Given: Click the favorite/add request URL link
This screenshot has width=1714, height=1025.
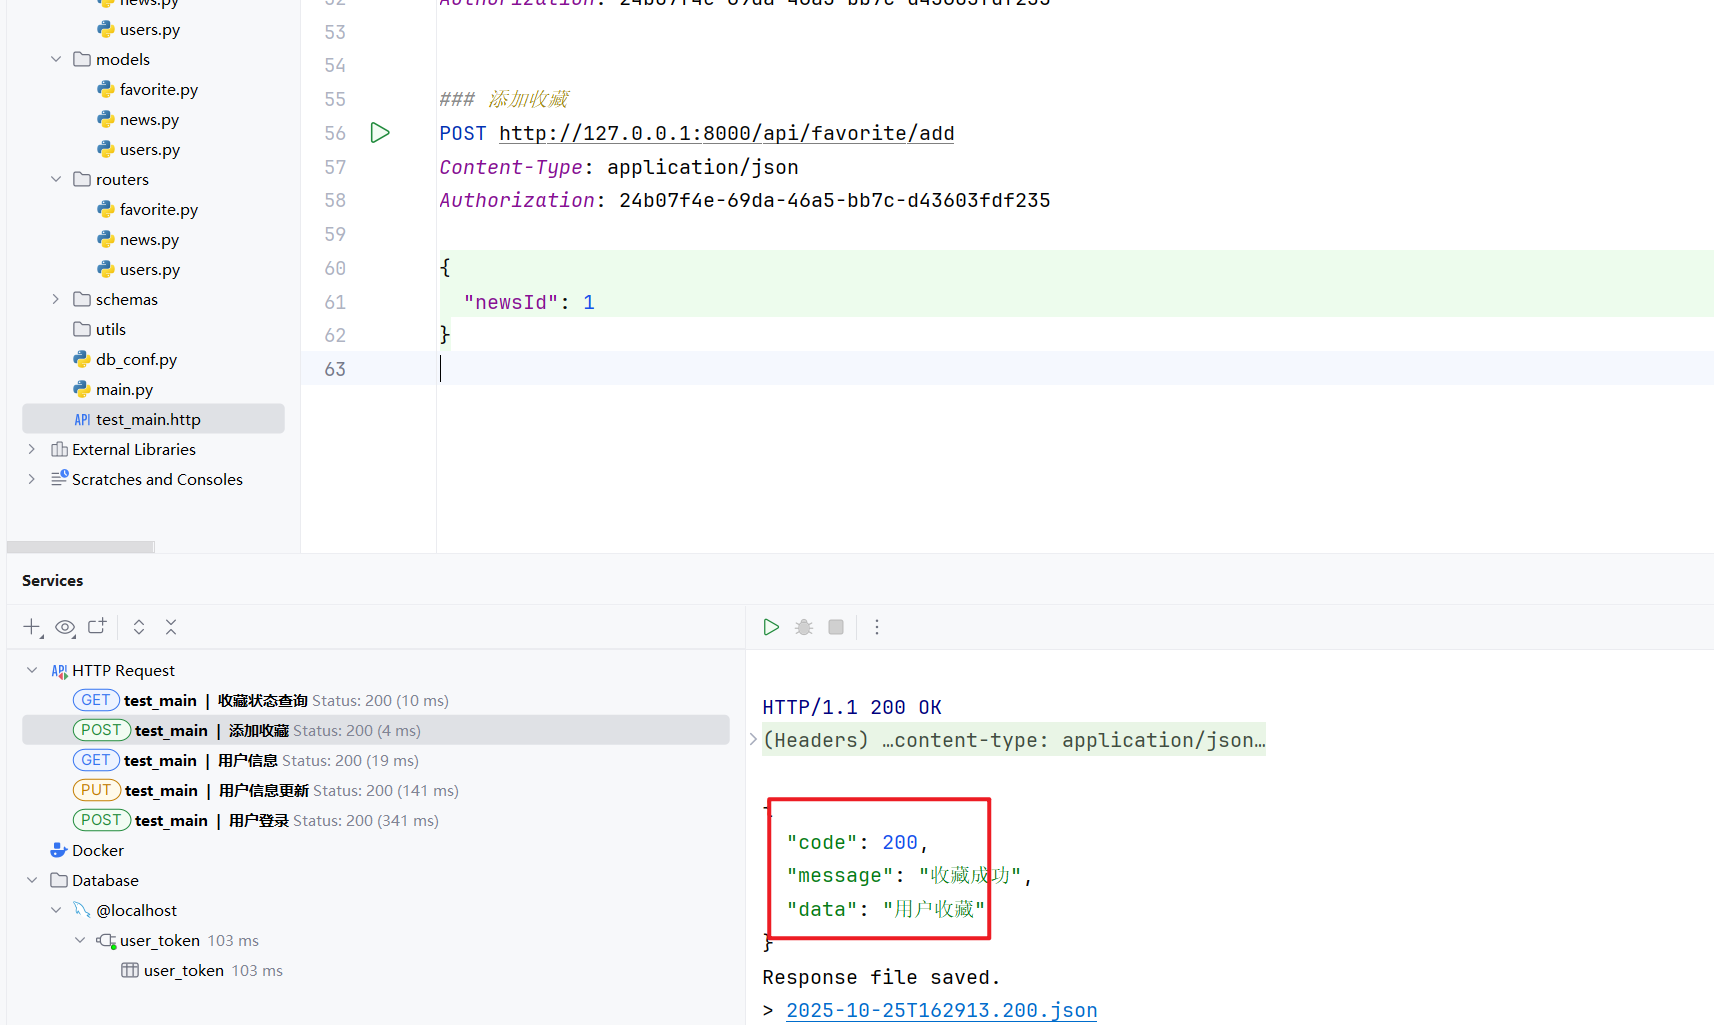Looking at the screenshot, I should 726,134.
